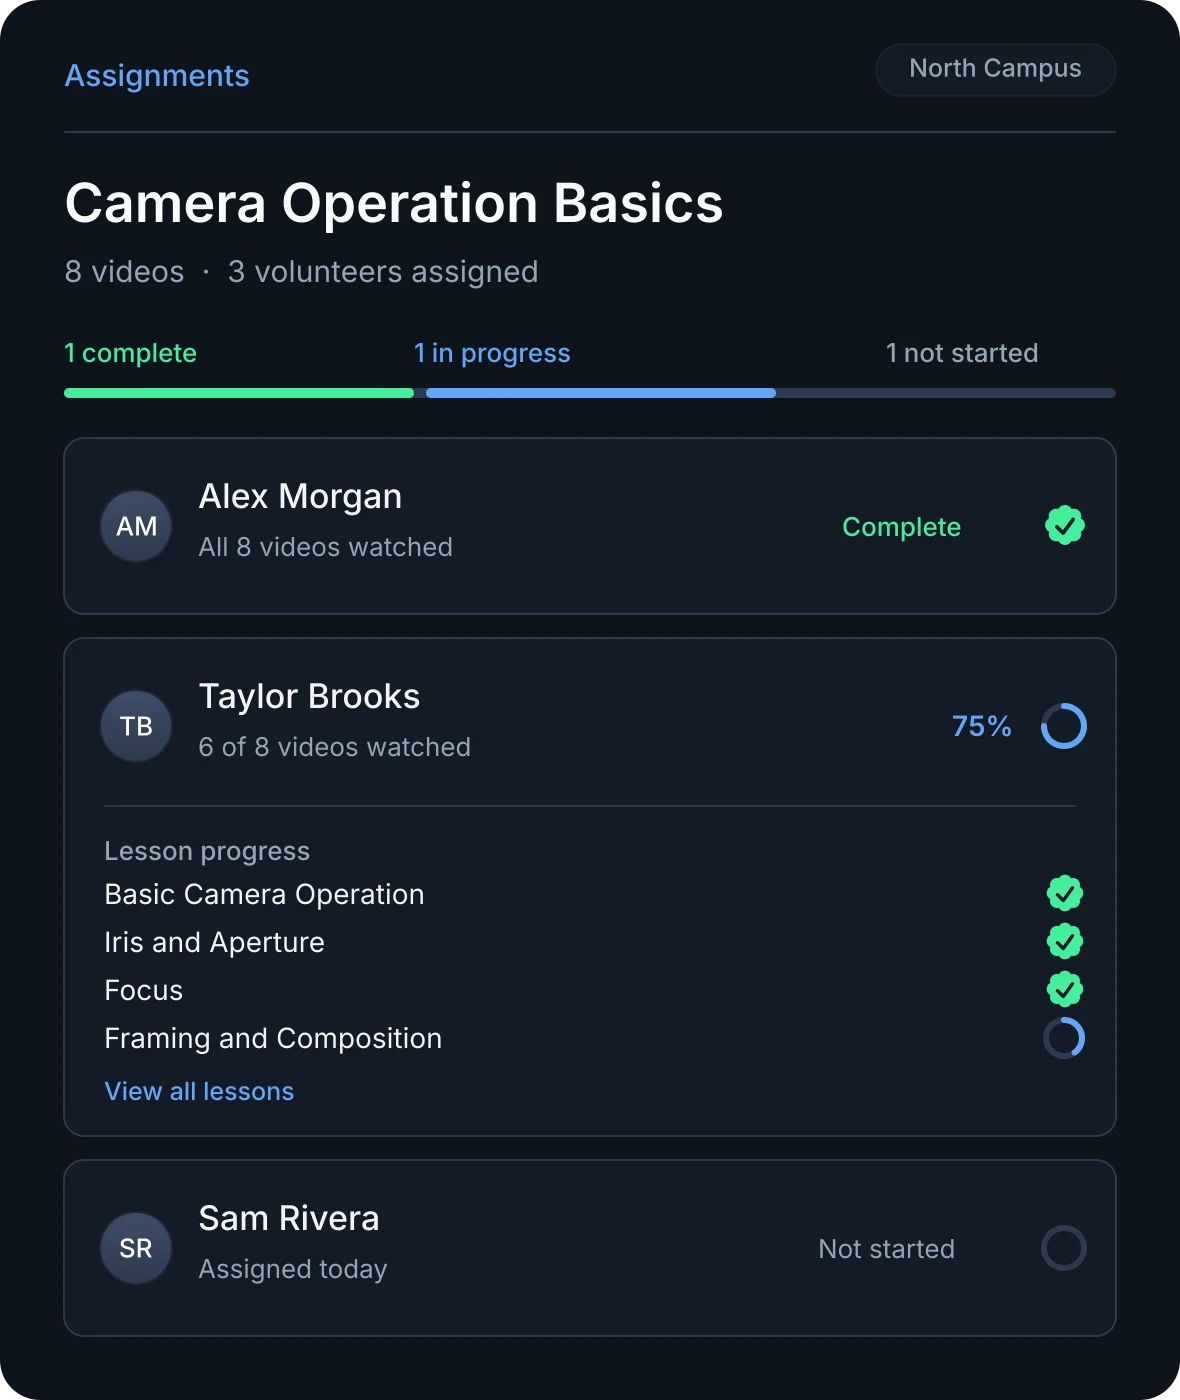The image size is (1180, 1400).
Task: Open Alex Morgan's name
Action: (x=300, y=496)
